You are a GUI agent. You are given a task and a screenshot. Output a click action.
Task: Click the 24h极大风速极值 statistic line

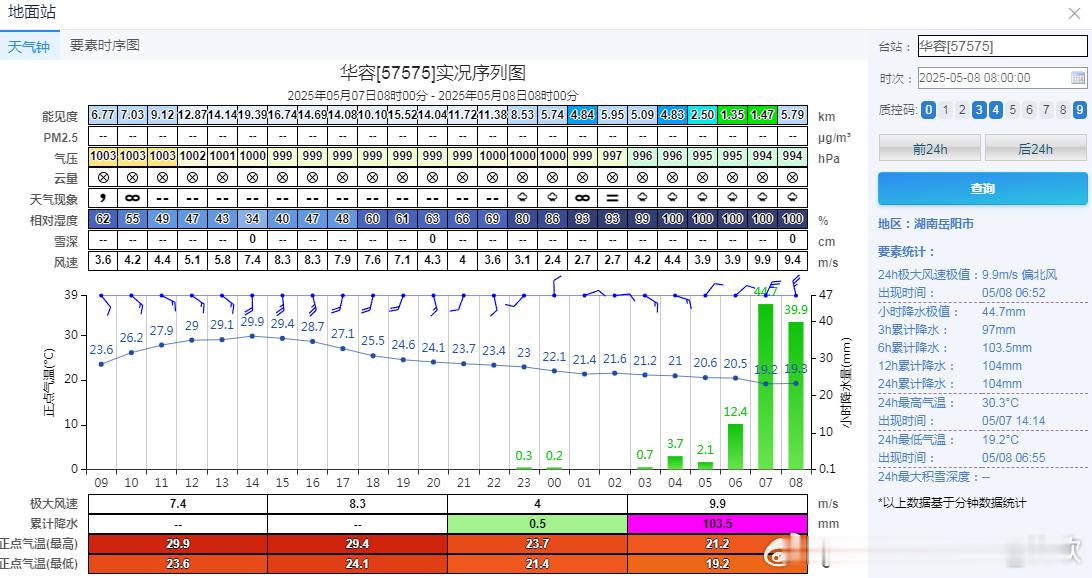click(967, 274)
